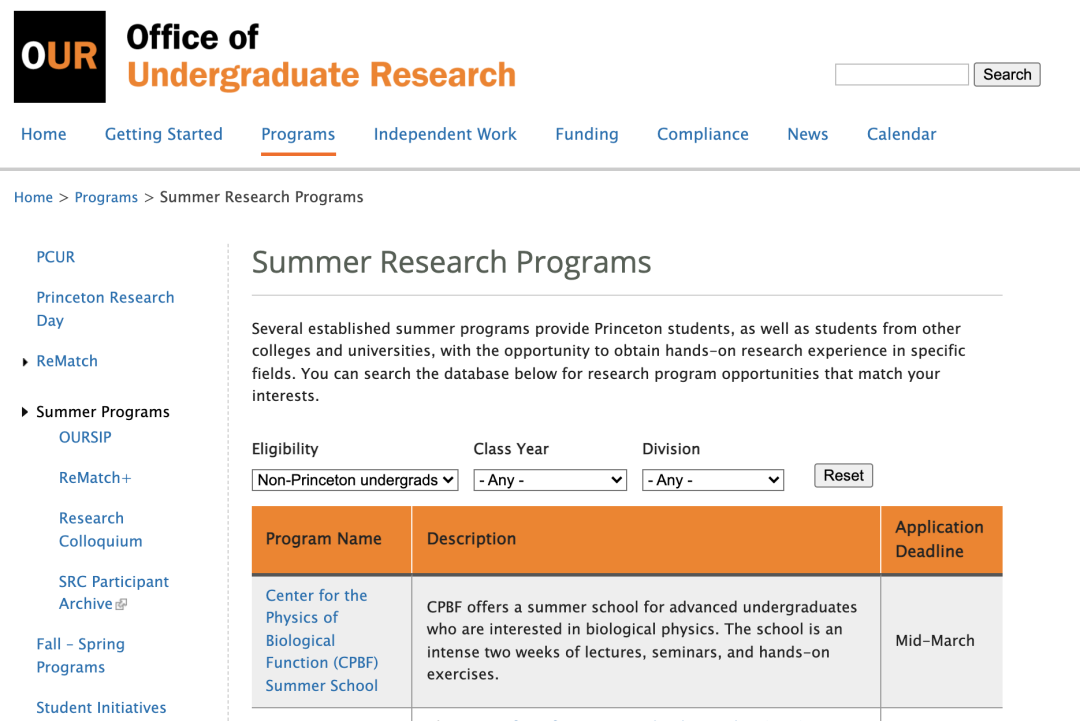Screen dimensions: 1080x721
Task: Click the Eligibility filter label
Action: pos(285,449)
